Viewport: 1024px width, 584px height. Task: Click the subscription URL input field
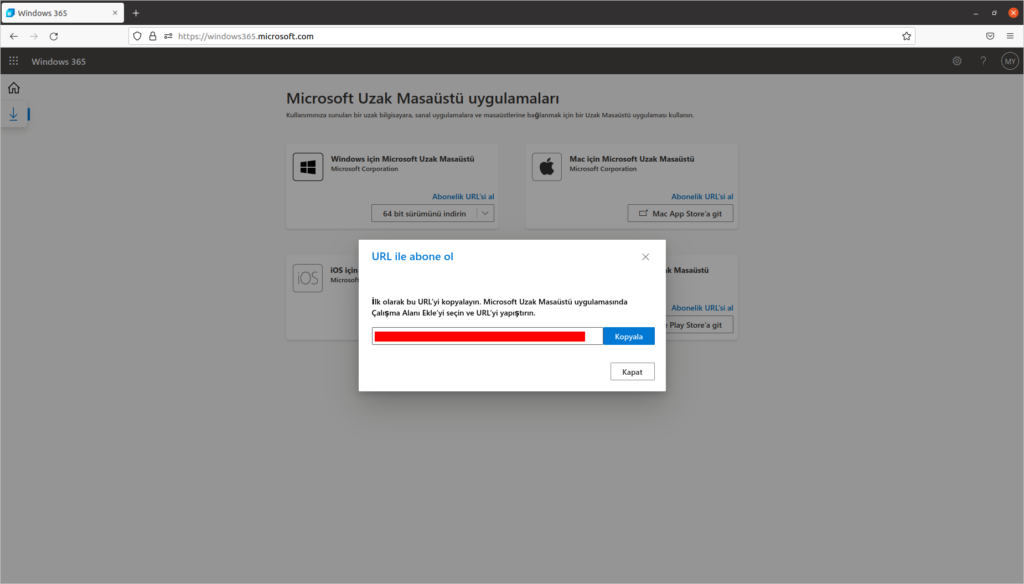[x=488, y=336]
